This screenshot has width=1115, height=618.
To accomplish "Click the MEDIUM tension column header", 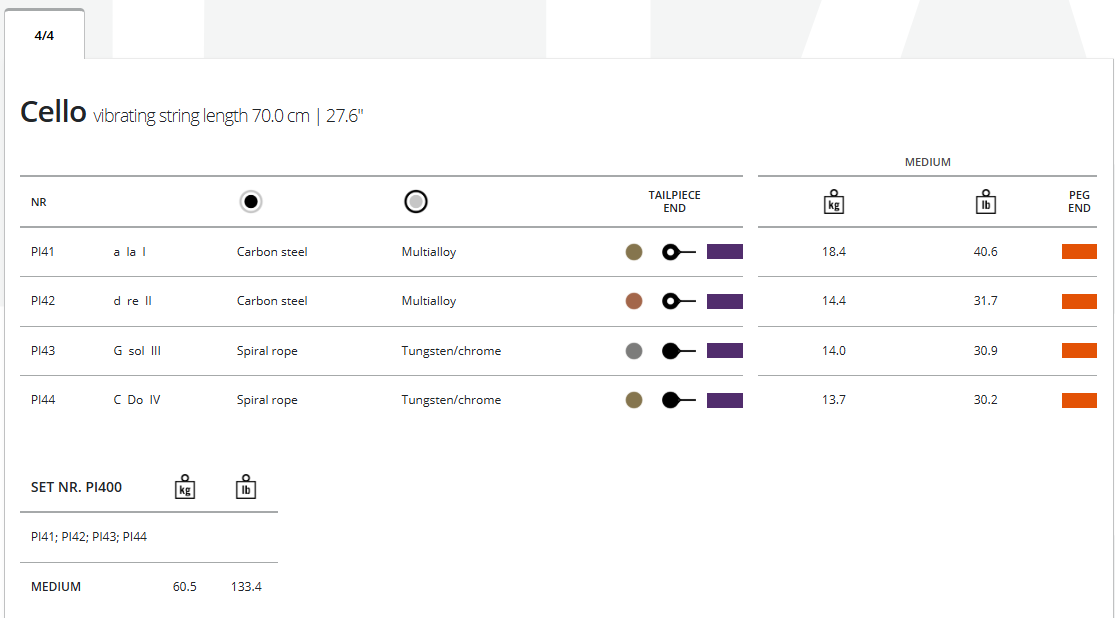I will pyautogui.click(x=927, y=162).
